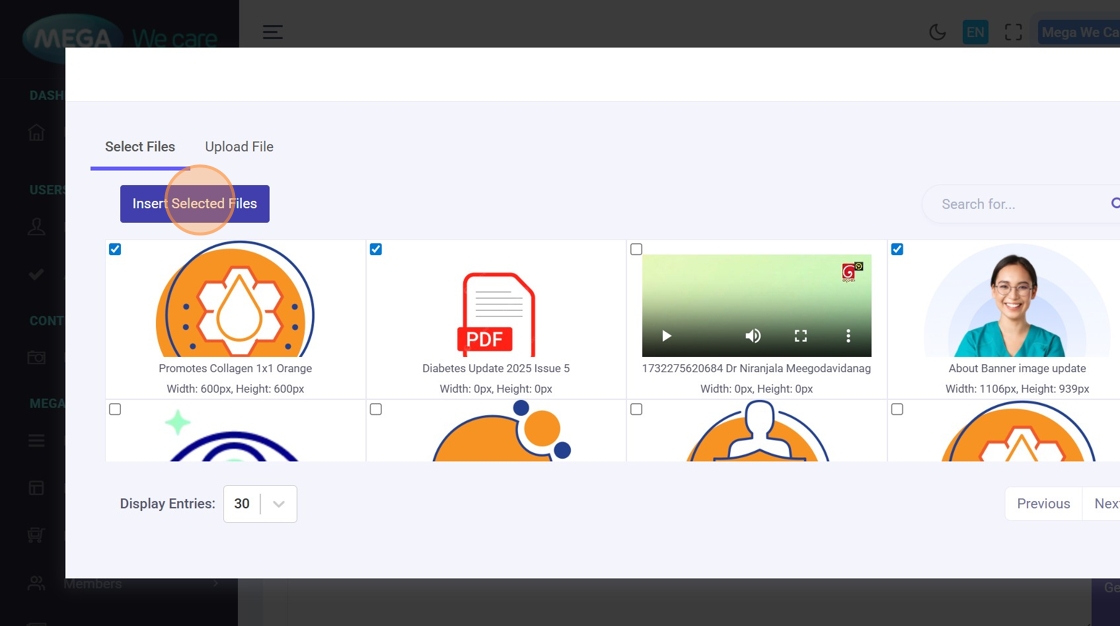The height and width of the screenshot is (626, 1120).
Task: Play the Dr Niranjala video
Action: (667, 336)
